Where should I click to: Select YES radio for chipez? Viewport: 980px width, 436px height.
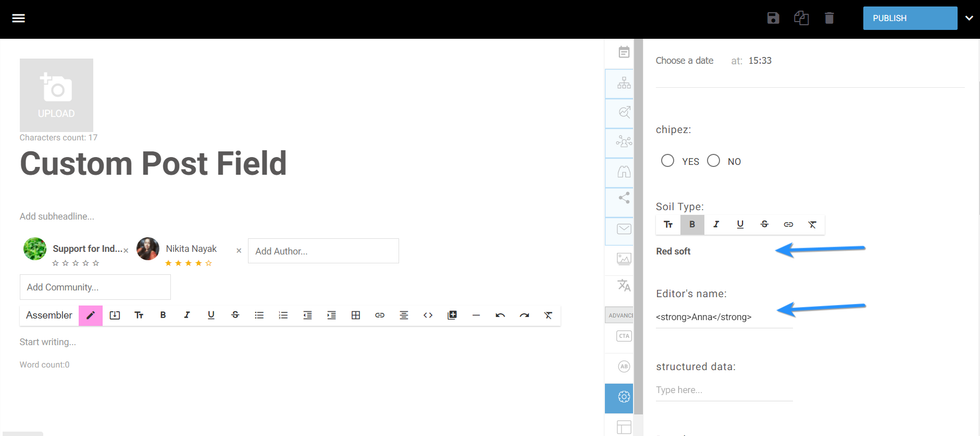tap(668, 161)
